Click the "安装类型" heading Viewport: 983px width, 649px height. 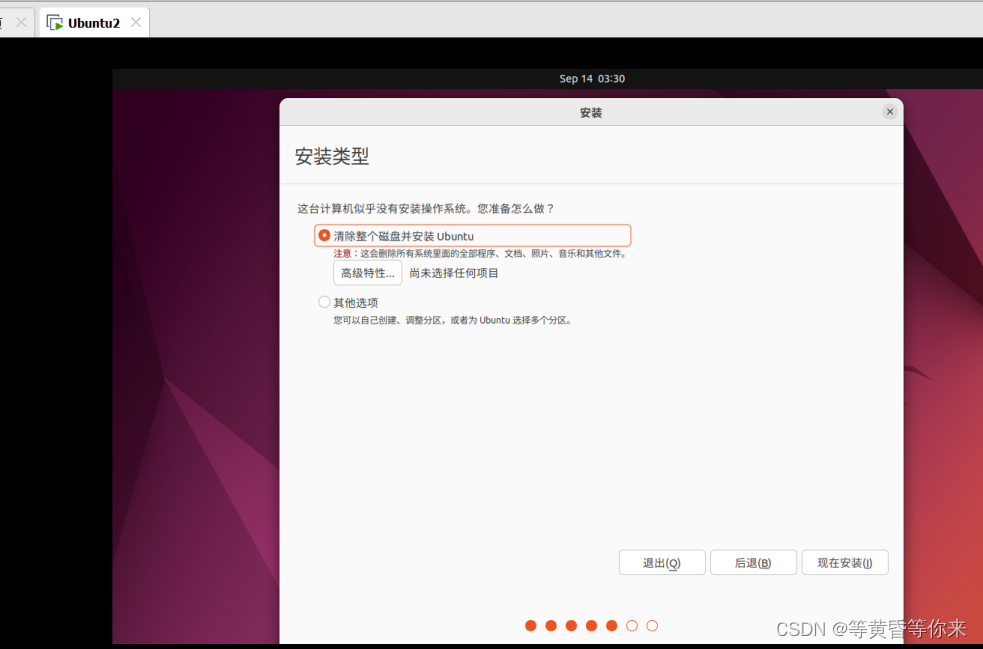[x=332, y=156]
